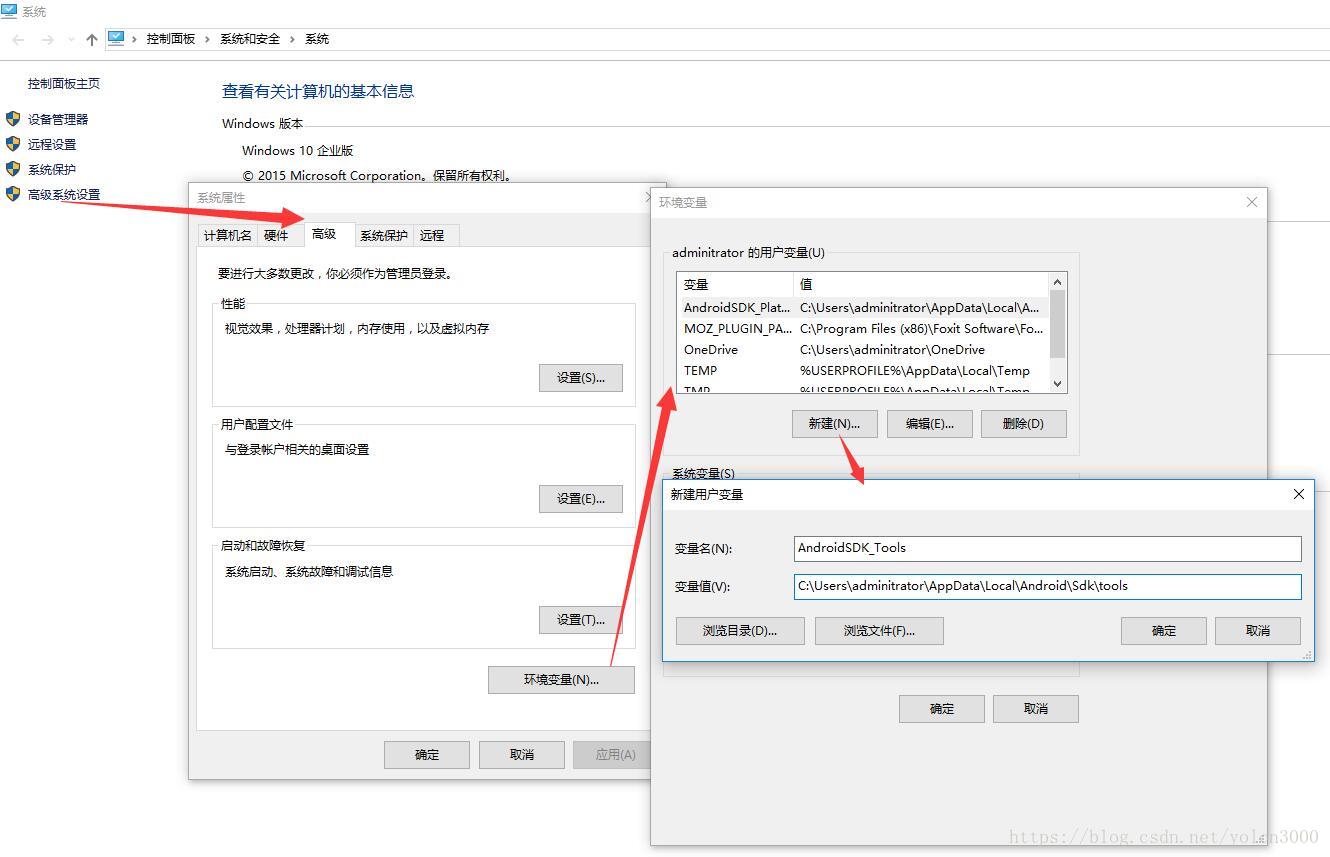Close the 环境变量 dialog

pos(1251,202)
